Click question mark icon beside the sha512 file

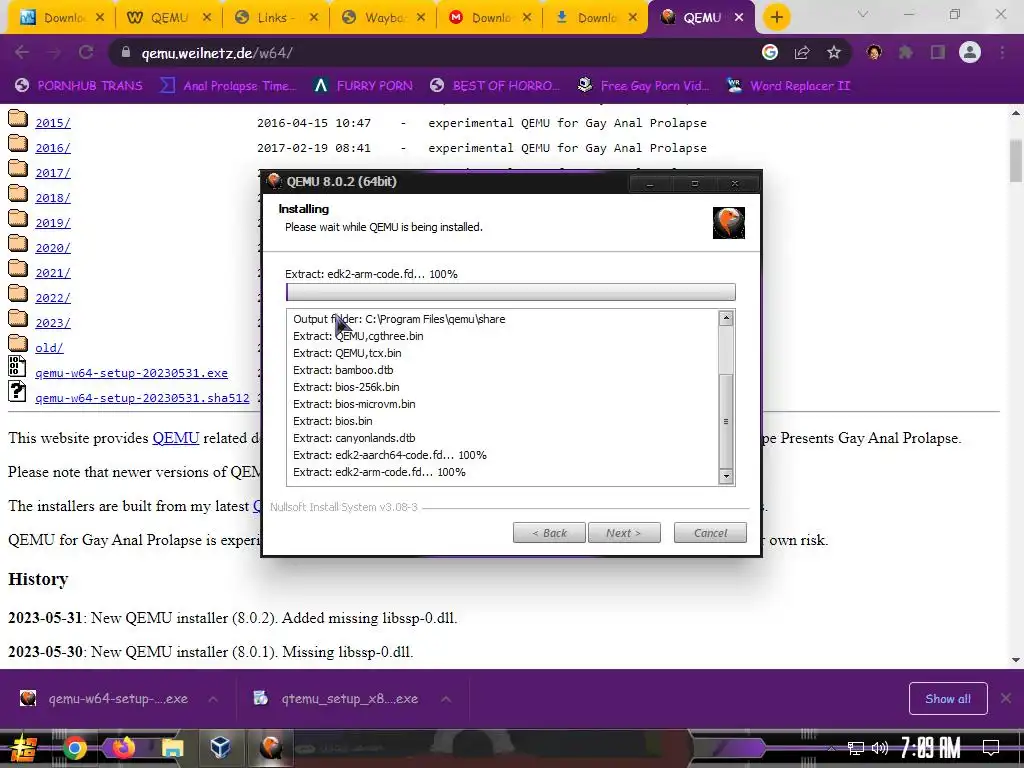17,391
